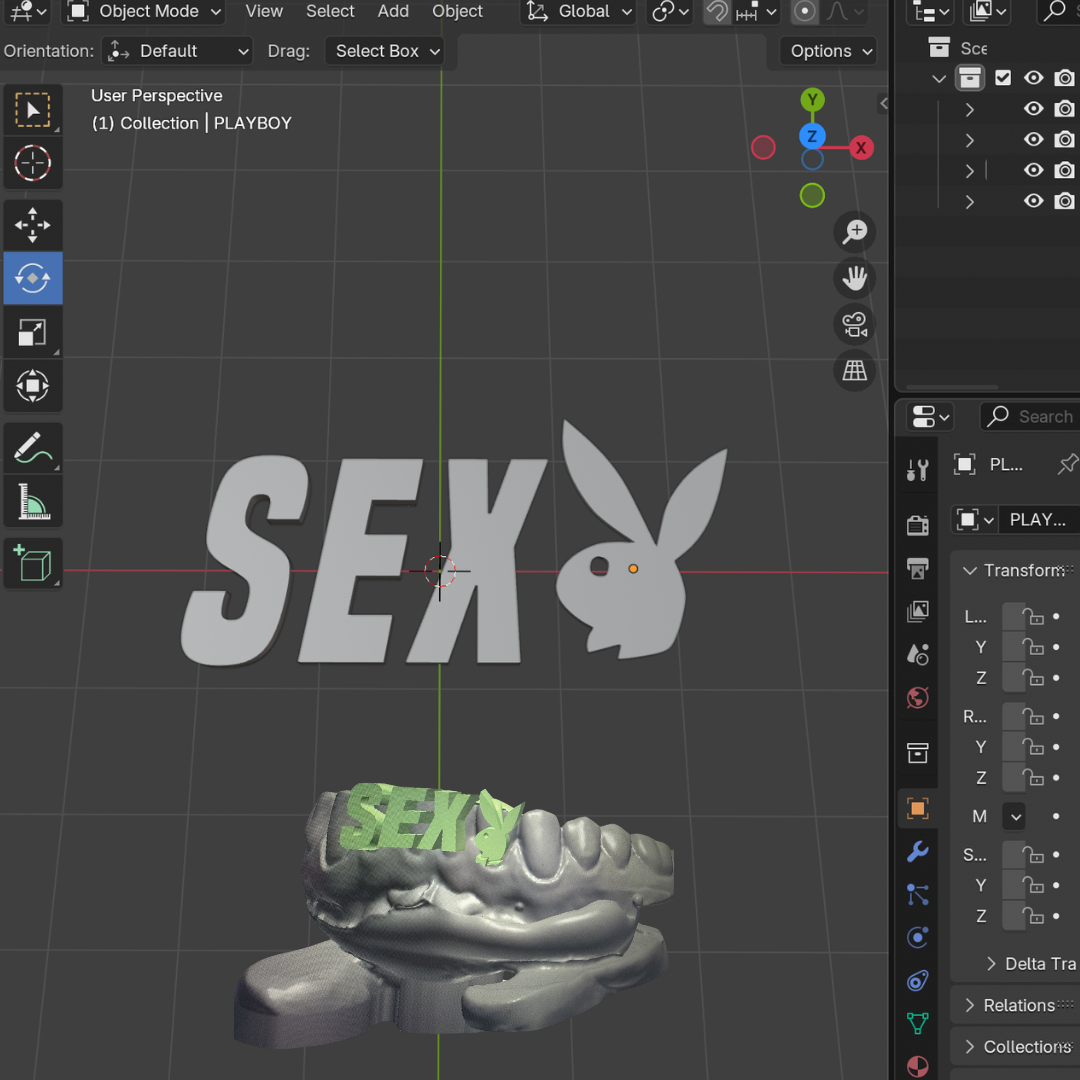Select the Add Cube tool

32,563
